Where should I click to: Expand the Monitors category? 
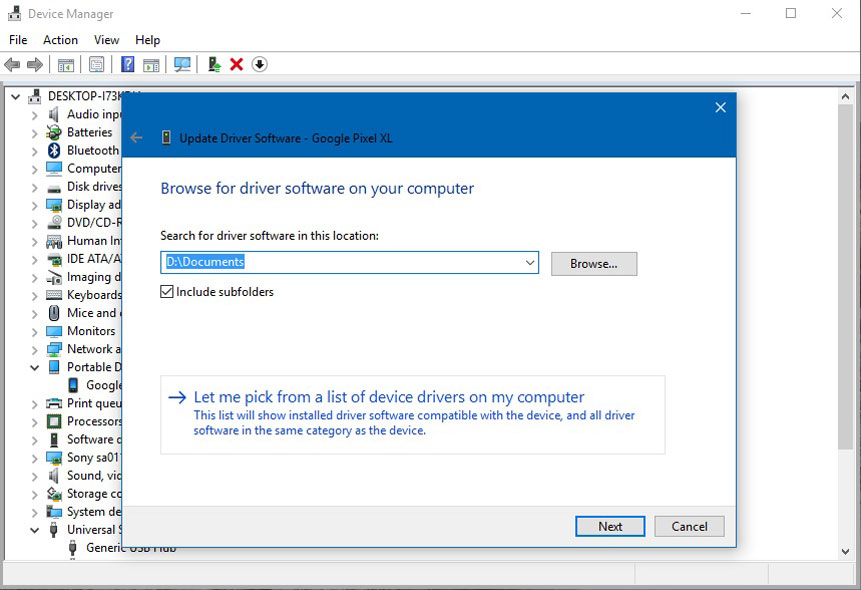tap(35, 332)
